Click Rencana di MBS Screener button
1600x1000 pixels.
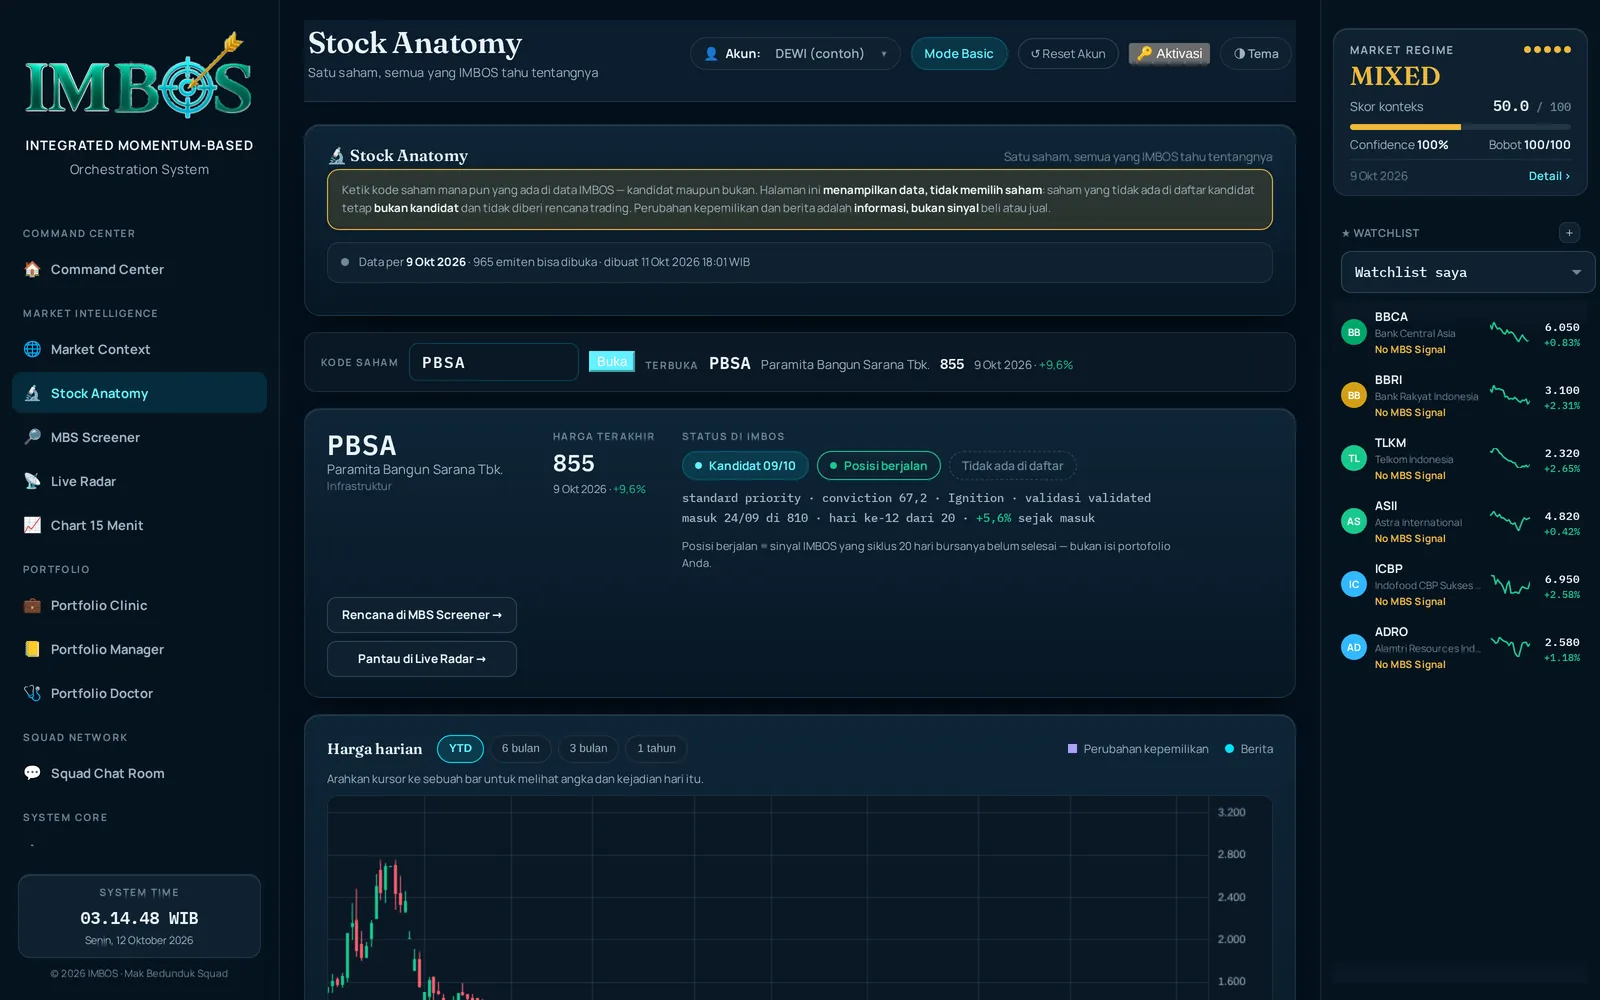pos(422,615)
